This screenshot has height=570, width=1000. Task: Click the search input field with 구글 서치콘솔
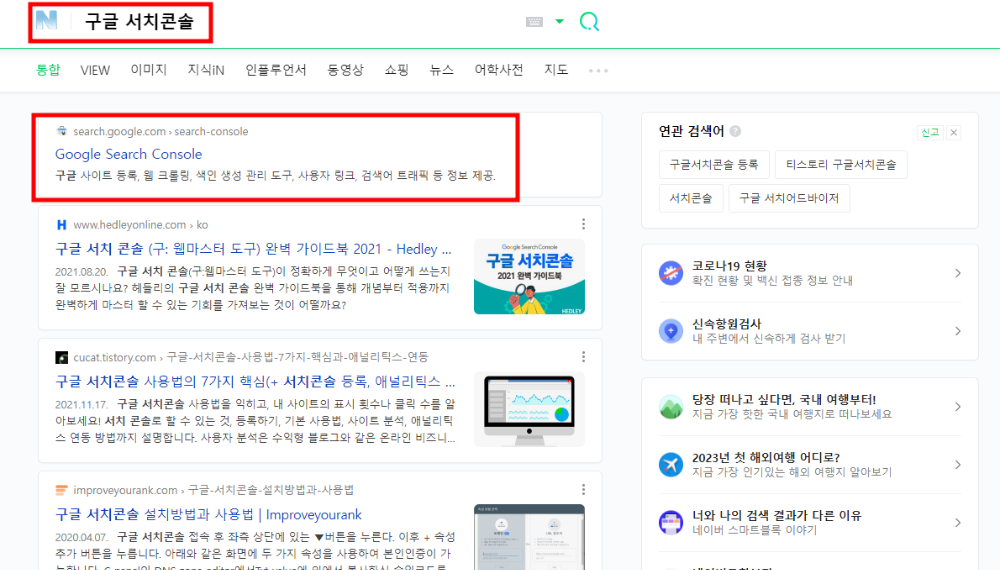pyautogui.click(x=139, y=21)
